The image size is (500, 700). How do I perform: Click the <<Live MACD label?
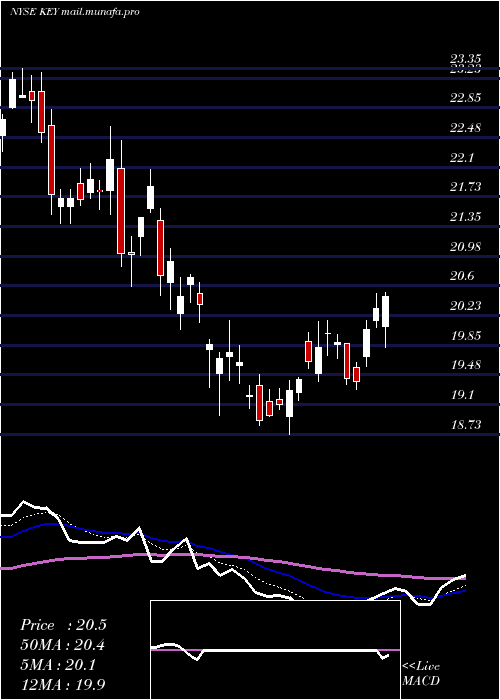(x=421, y=674)
